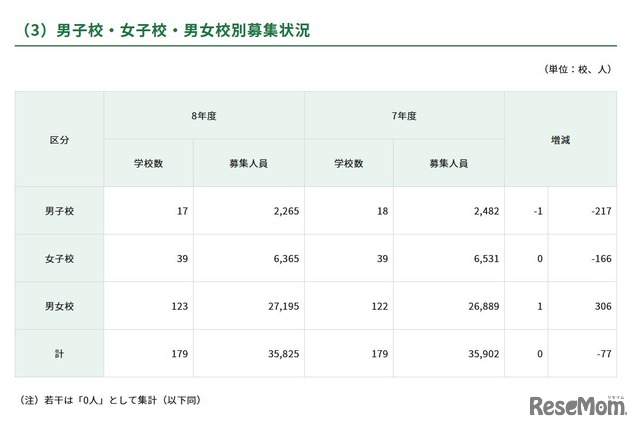Select the 306 increase cell
This screenshot has width=640, height=429.
pos(597,305)
